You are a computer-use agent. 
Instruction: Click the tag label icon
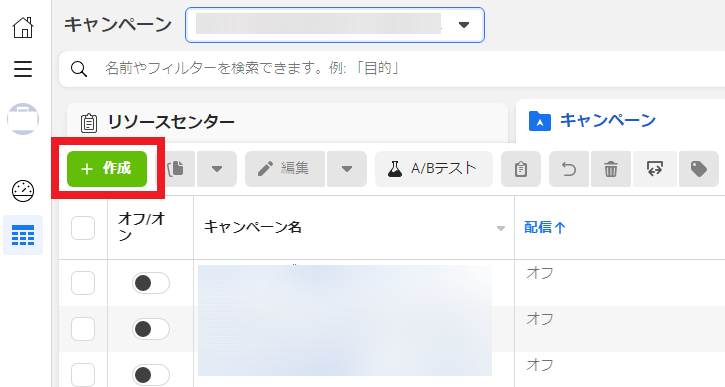pyautogui.click(x=699, y=169)
